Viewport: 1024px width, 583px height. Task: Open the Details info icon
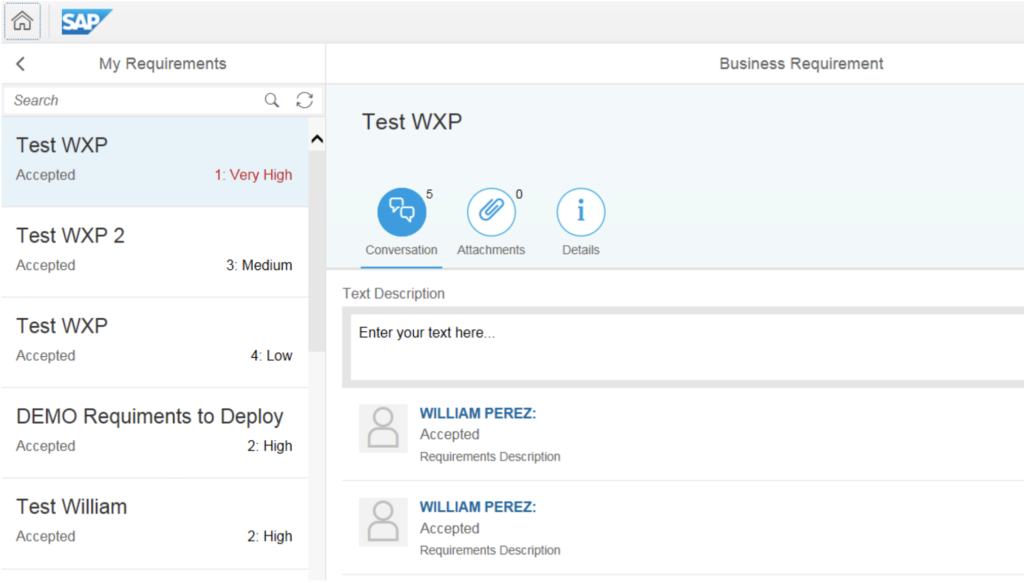point(580,211)
